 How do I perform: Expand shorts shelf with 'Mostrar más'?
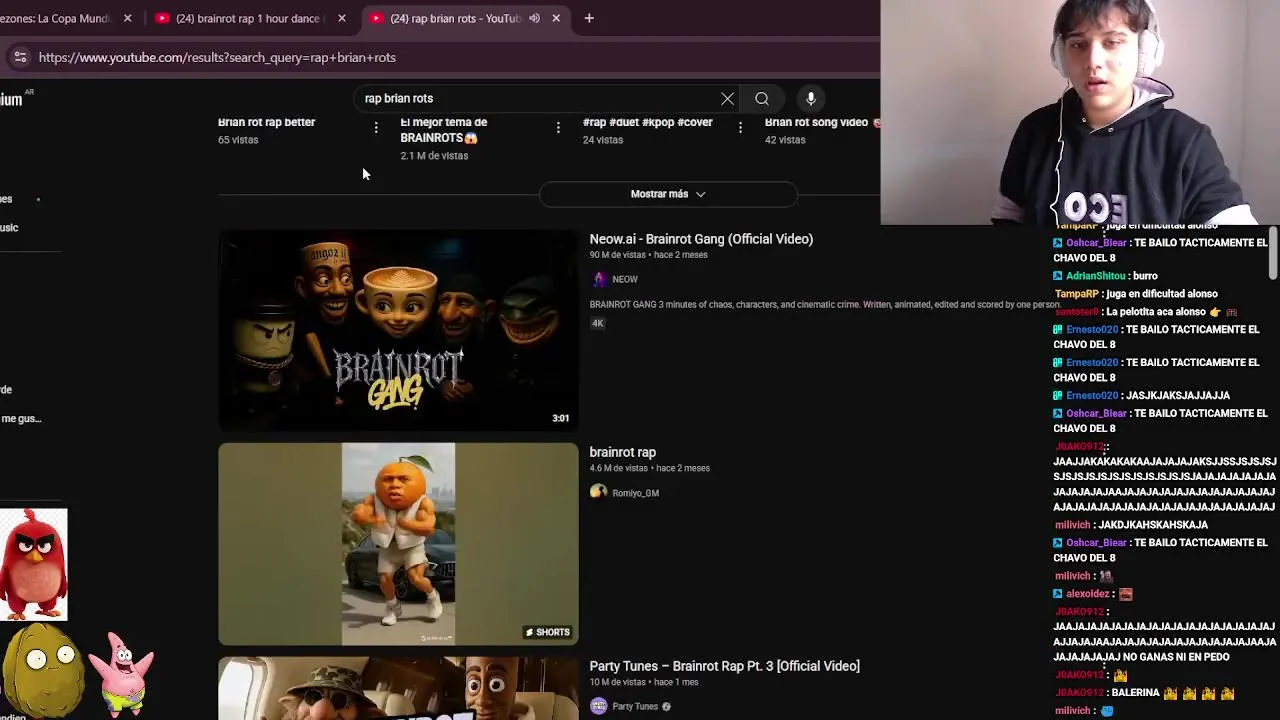pyautogui.click(x=668, y=194)
